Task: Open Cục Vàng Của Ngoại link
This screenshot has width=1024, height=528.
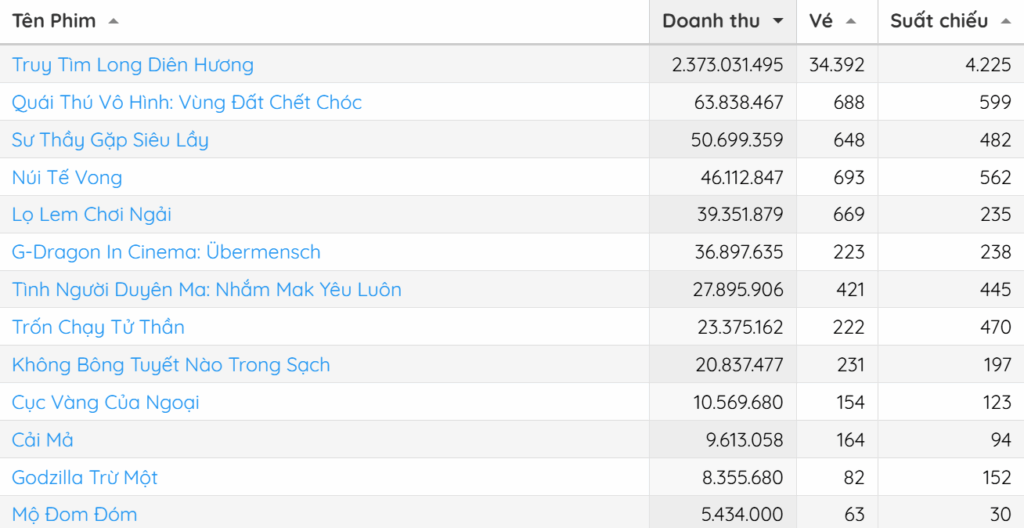Action: pos(106,402)
